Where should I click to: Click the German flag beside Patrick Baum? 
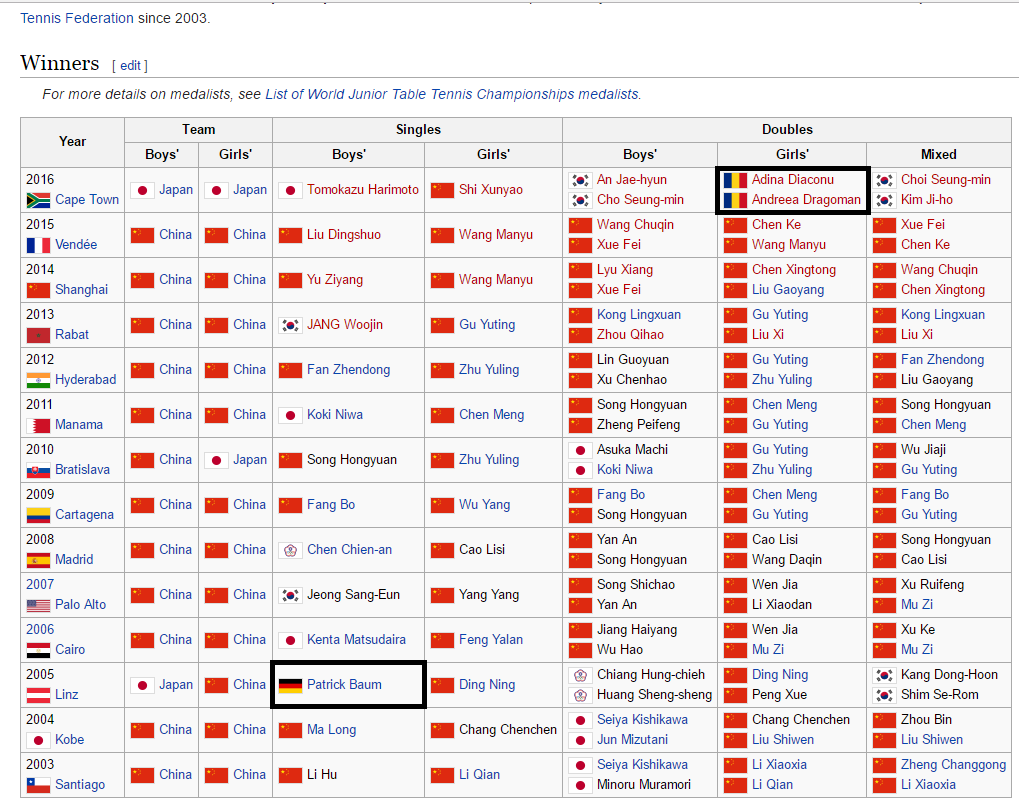click(290, 685)
